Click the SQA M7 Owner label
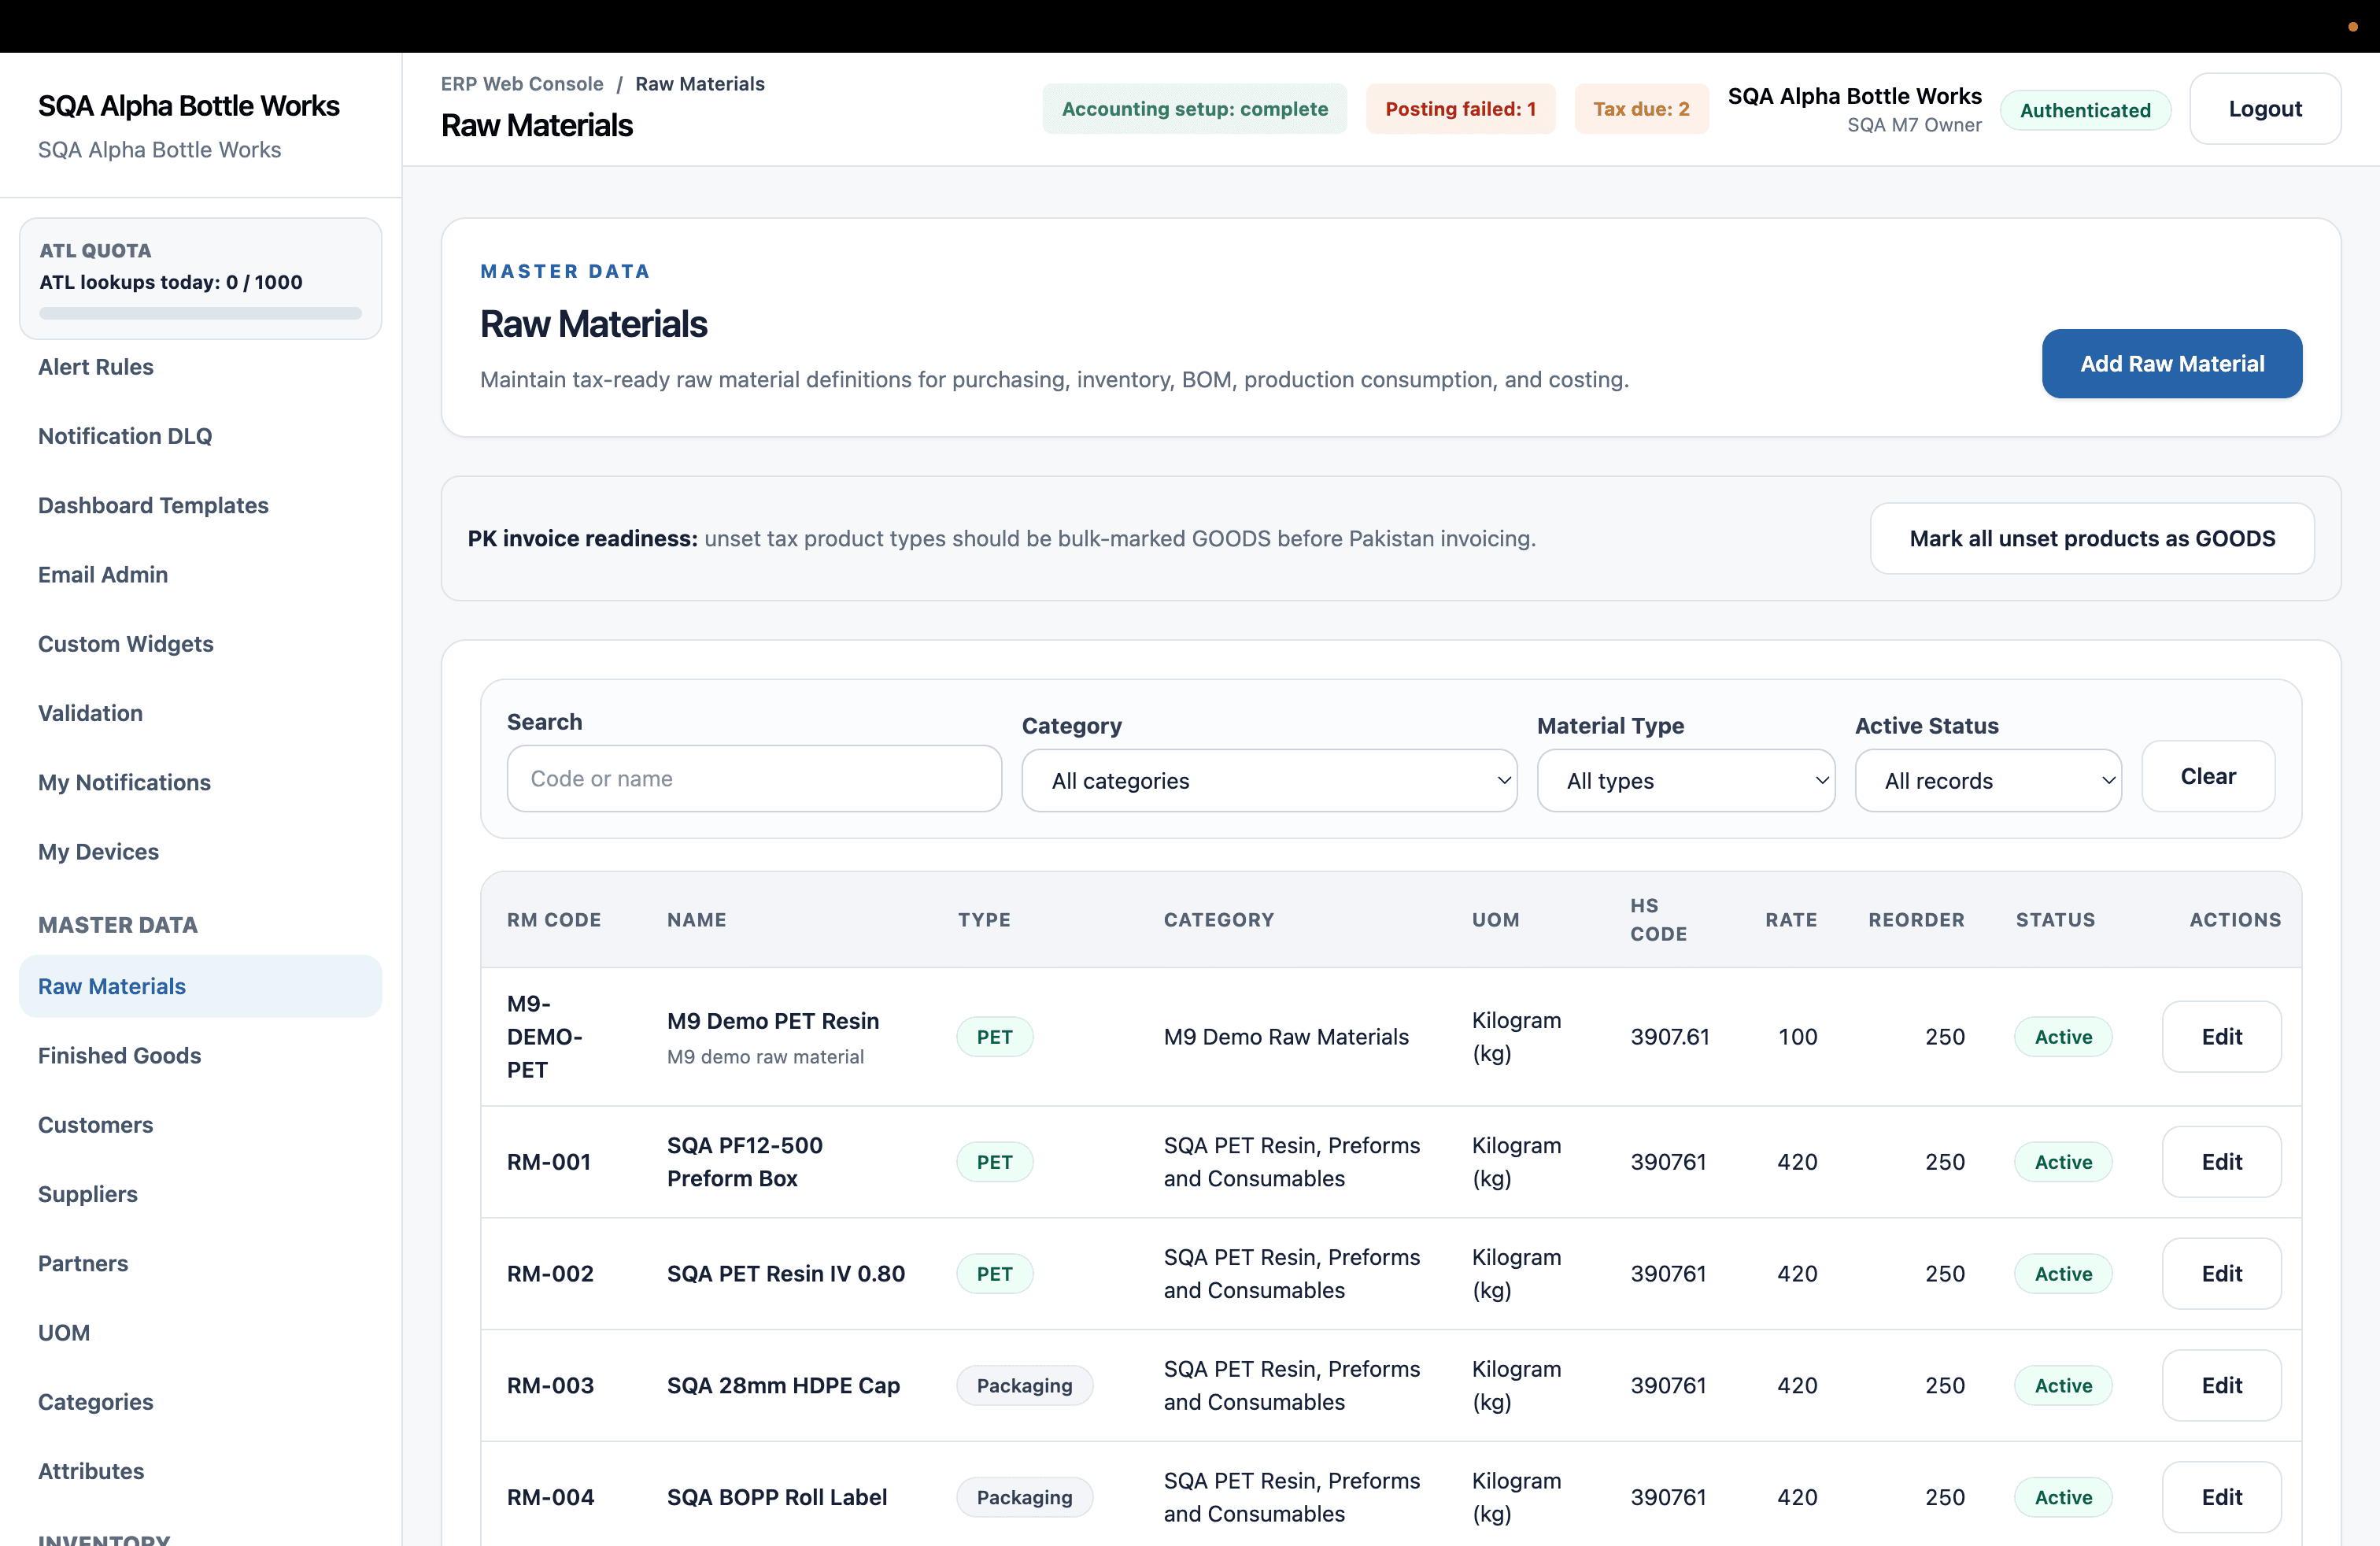Screen dimensions: 2380x1546 click(x=1914, y=125)
